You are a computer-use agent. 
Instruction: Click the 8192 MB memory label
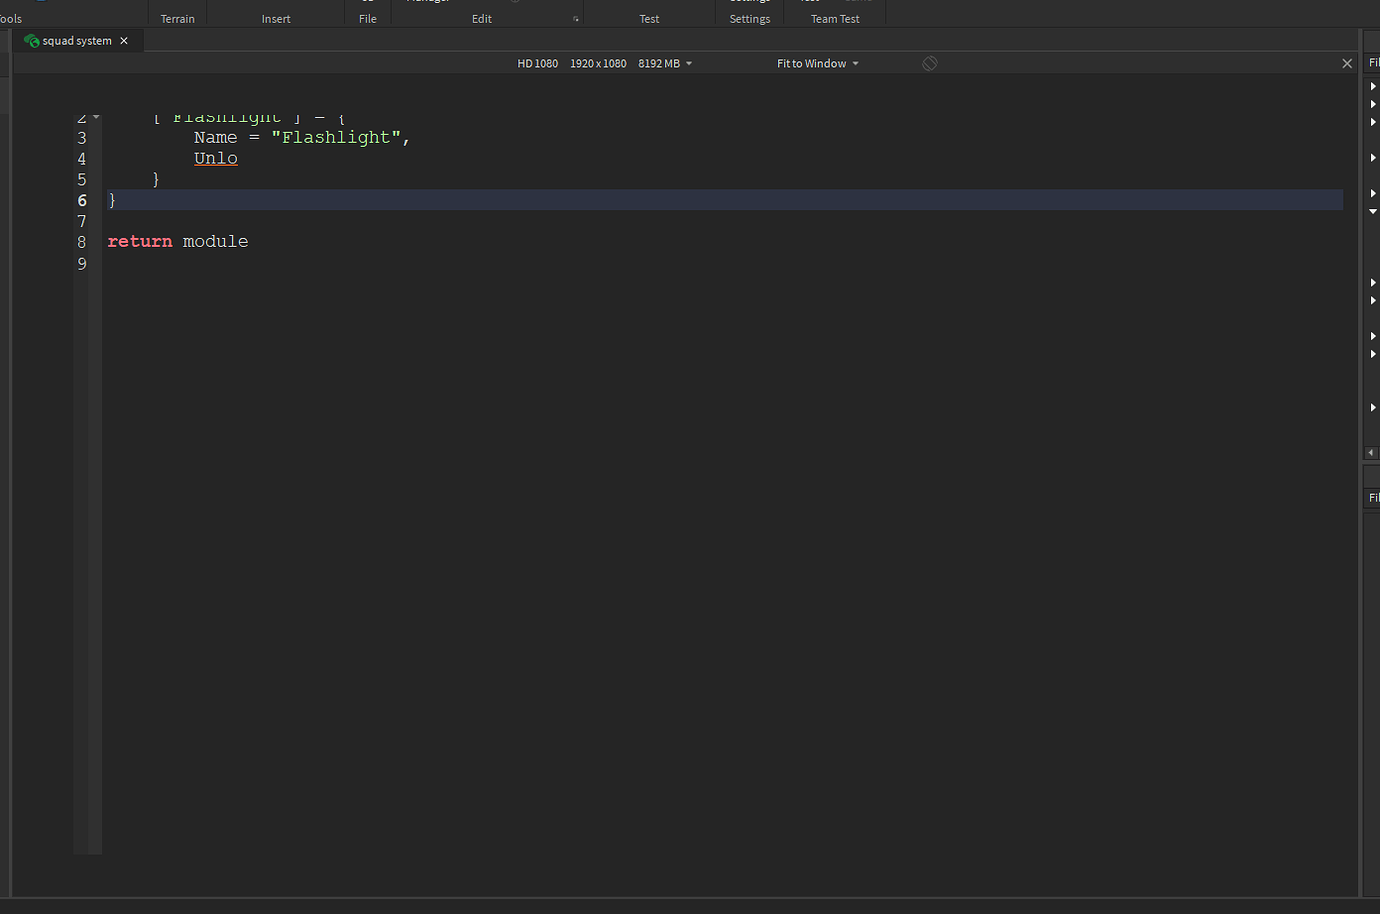(659, 63)
